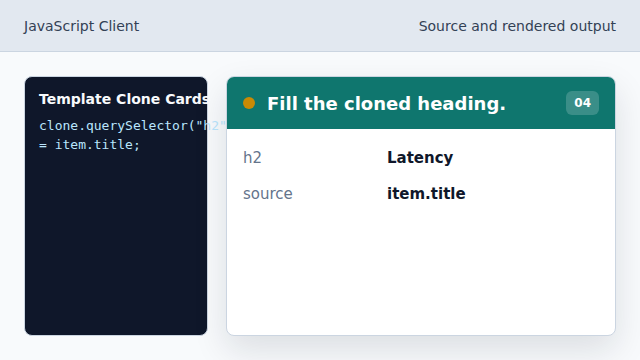This screenshot has height=360, width=640.
Task: Click the clone.querySelector code line
Action: 123,126
